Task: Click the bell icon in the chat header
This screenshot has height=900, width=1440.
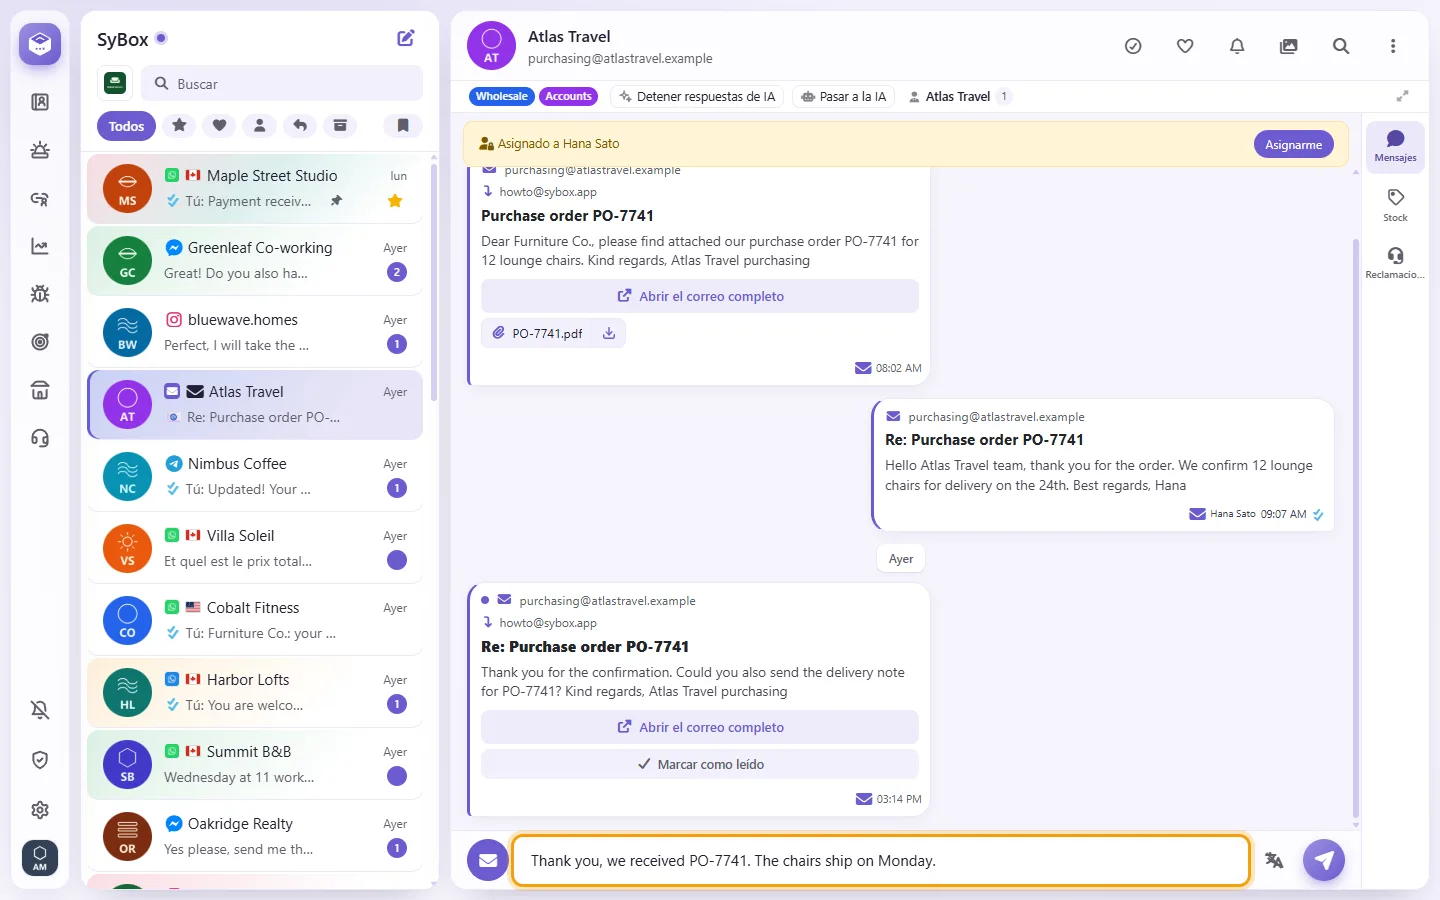Action: tap(1237, 46)
